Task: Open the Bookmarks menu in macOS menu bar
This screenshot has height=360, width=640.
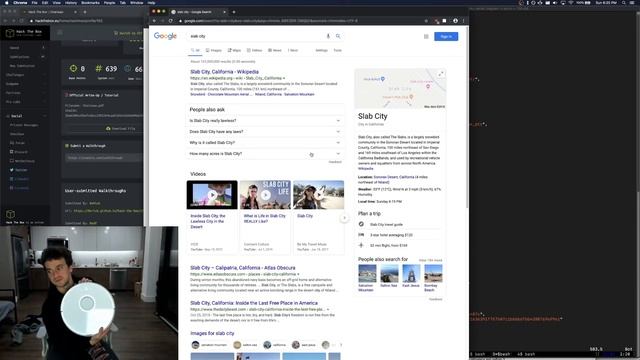Action: (90, 2)
